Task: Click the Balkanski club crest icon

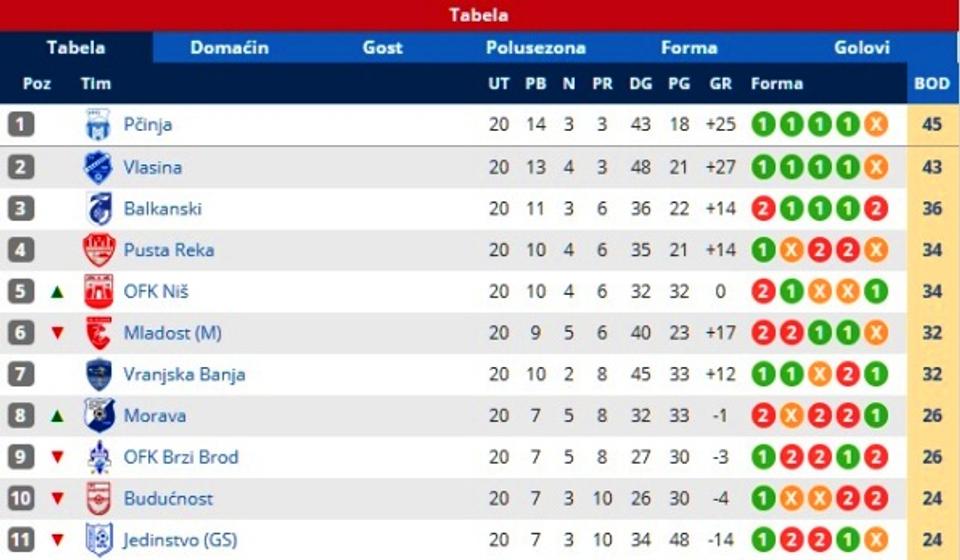Action: (99, 208)
